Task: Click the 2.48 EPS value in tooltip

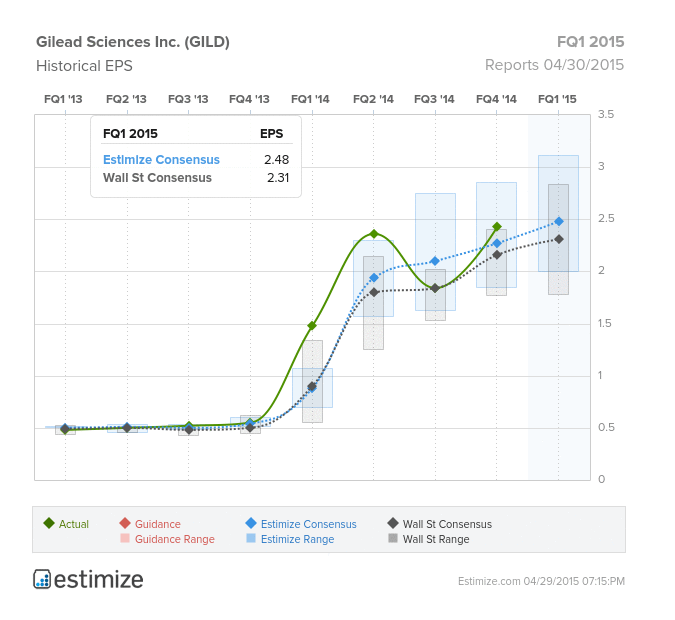Action: click(x=276, y=160)
